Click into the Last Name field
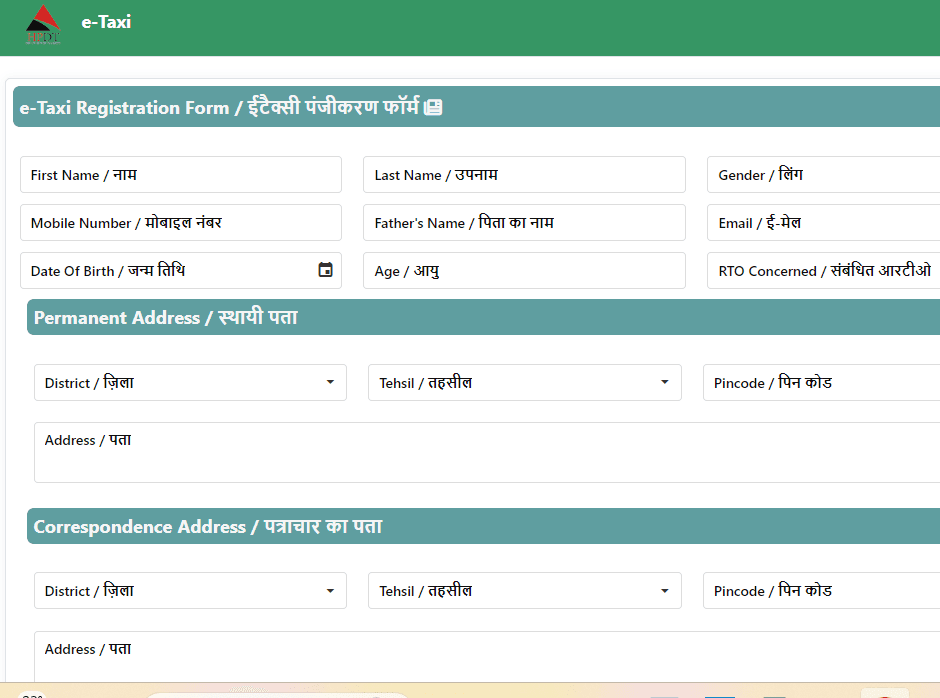The width and height of the screenshot is (940, 698). [524, 175]
